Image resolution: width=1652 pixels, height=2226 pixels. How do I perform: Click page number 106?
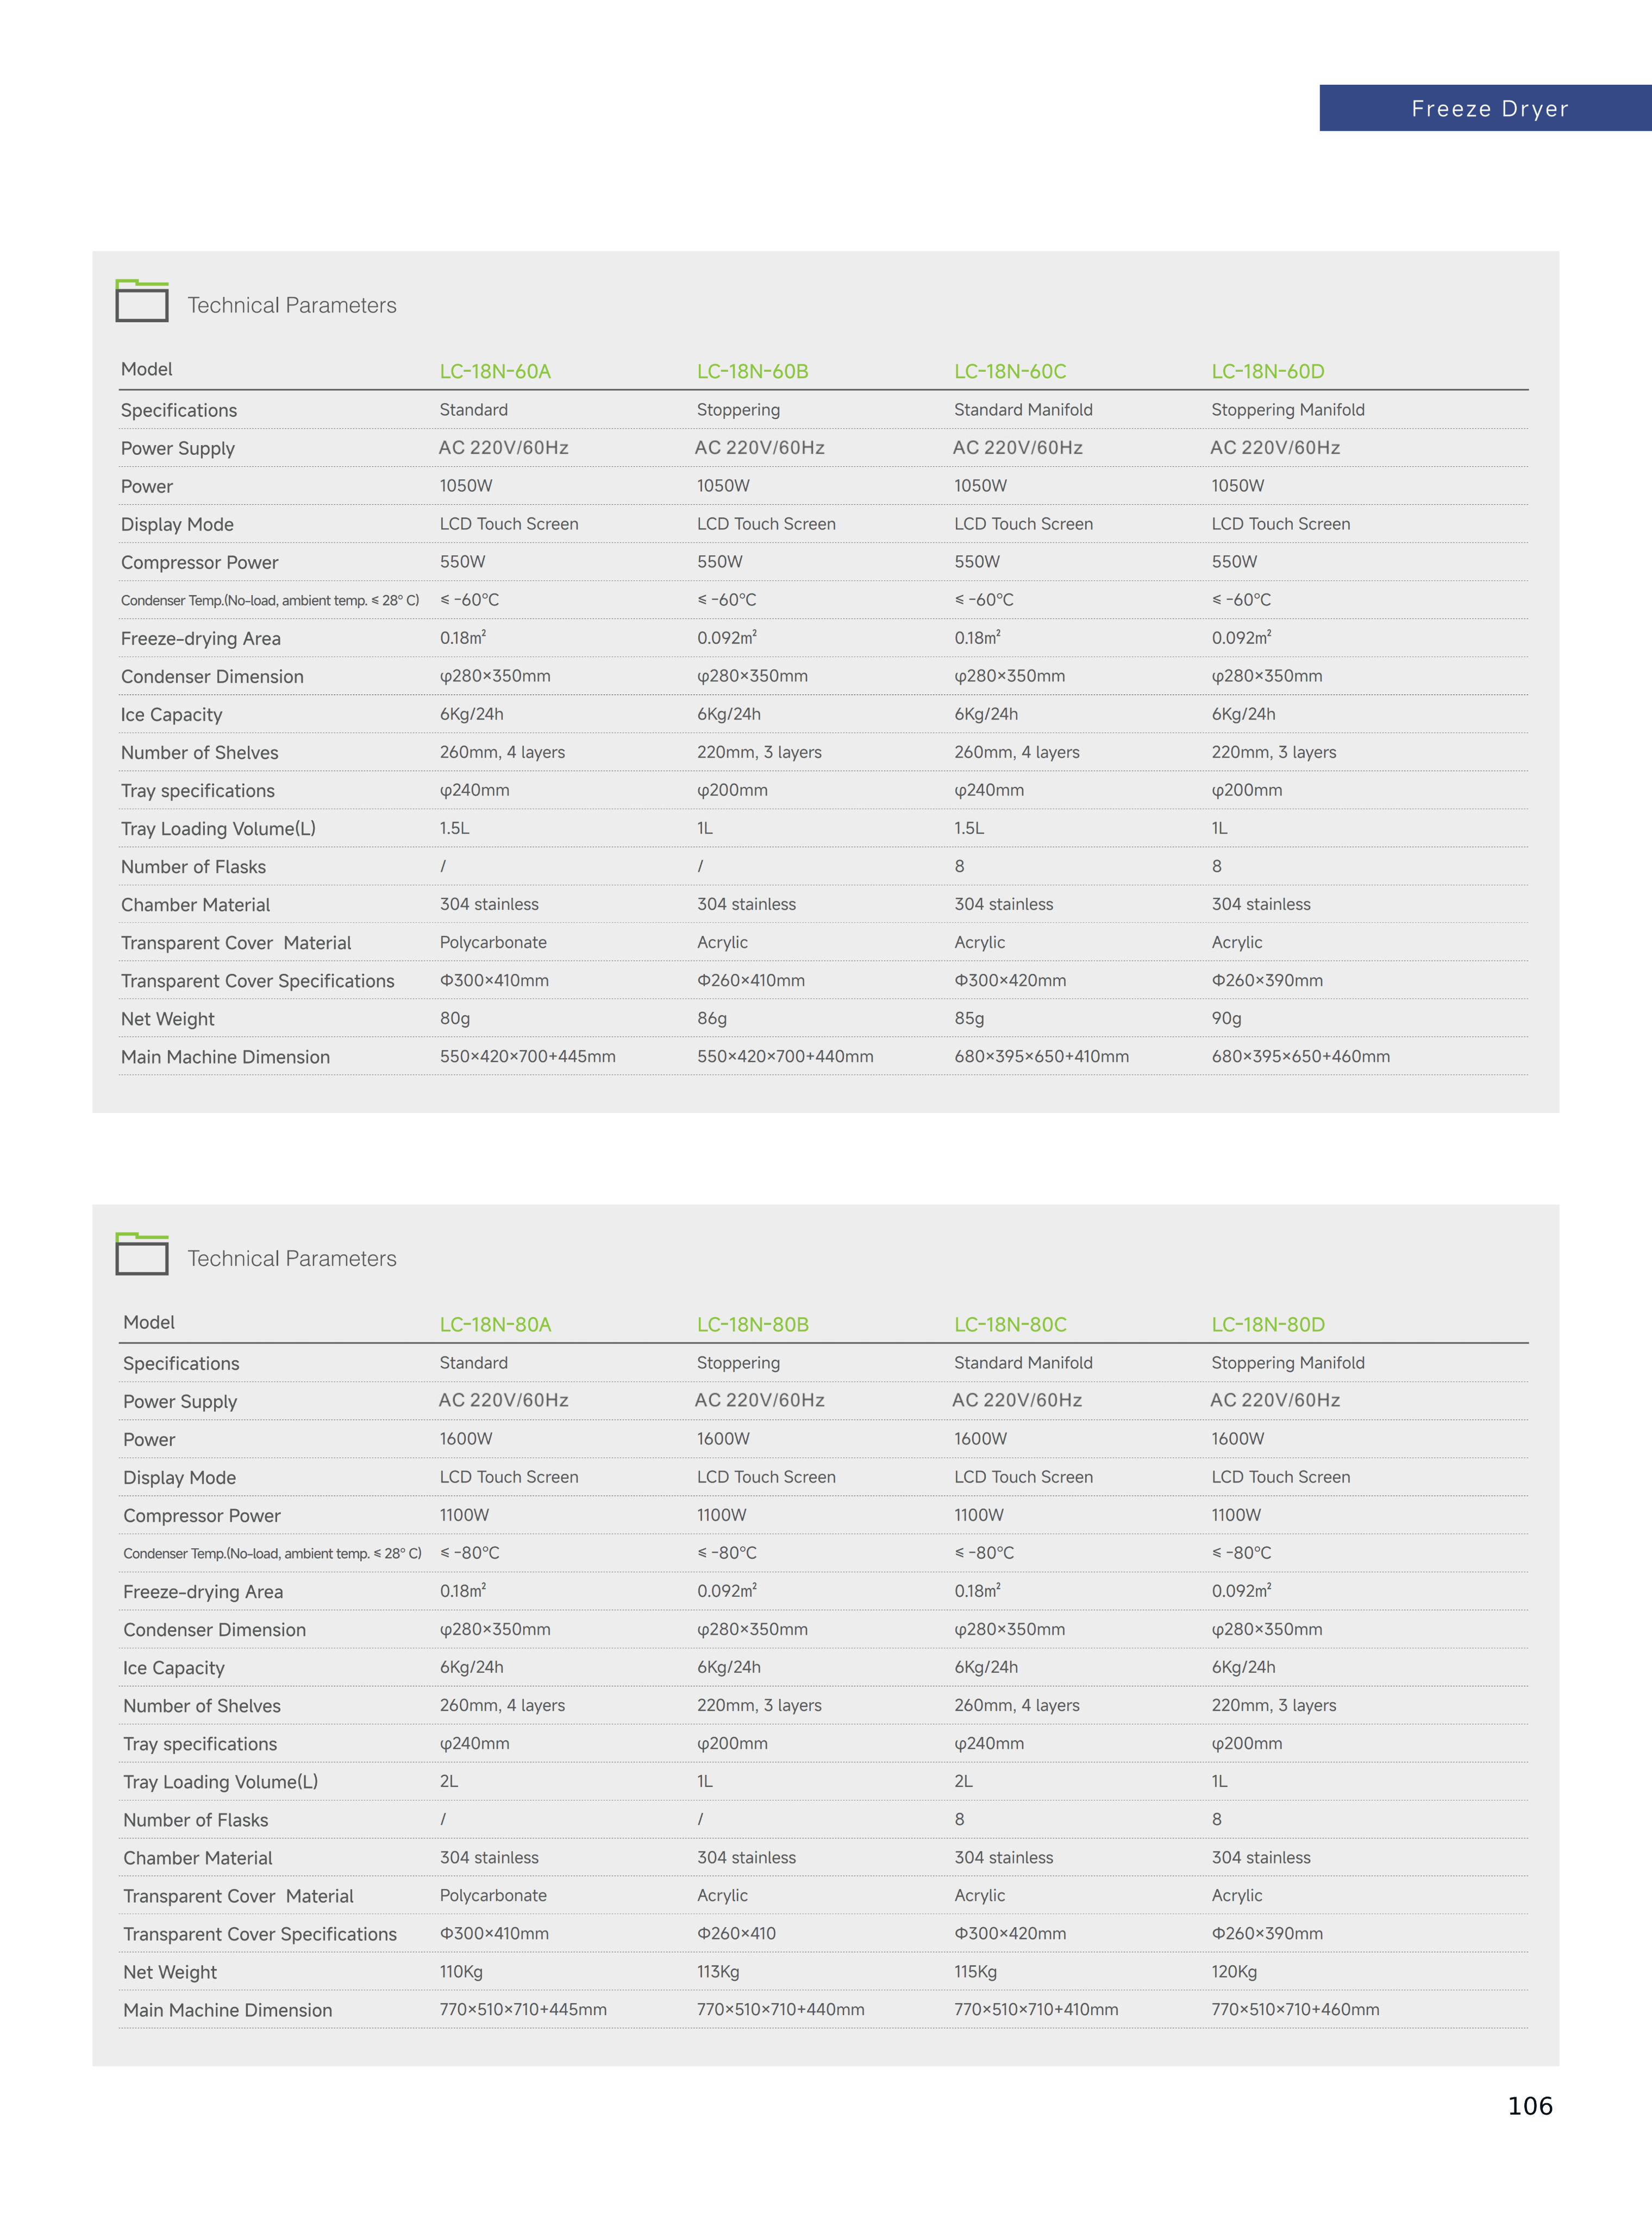click(x=1530, y=2106)
